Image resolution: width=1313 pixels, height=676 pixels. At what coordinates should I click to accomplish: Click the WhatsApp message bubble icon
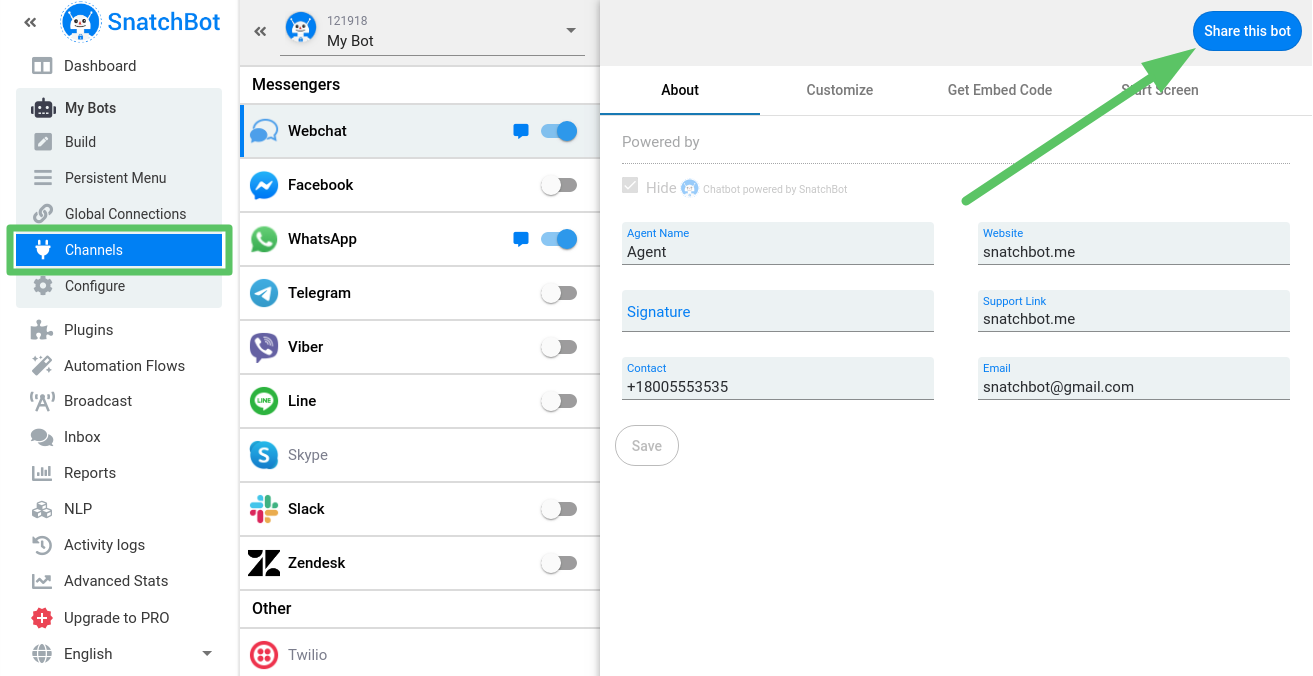(520, 239)
